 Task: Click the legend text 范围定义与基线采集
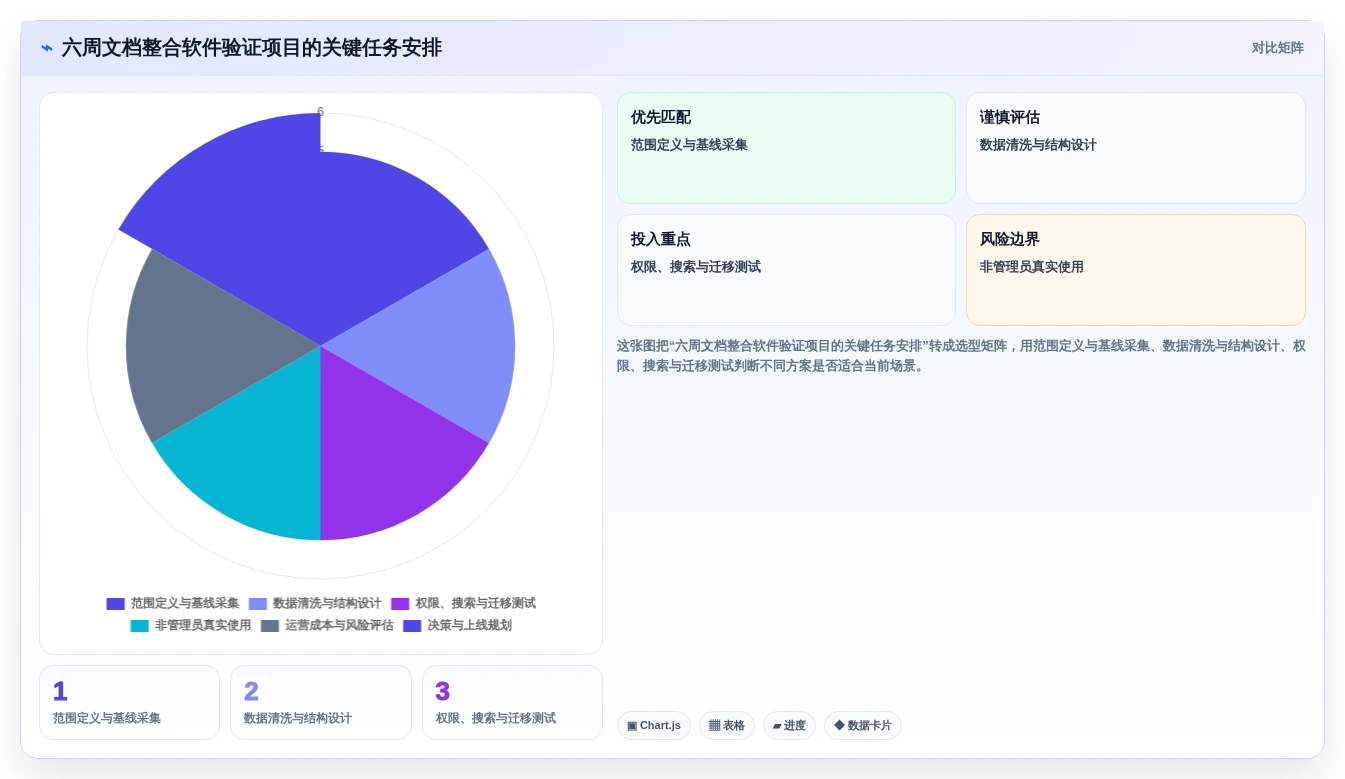pyautogui.click(x=185, y=604)
